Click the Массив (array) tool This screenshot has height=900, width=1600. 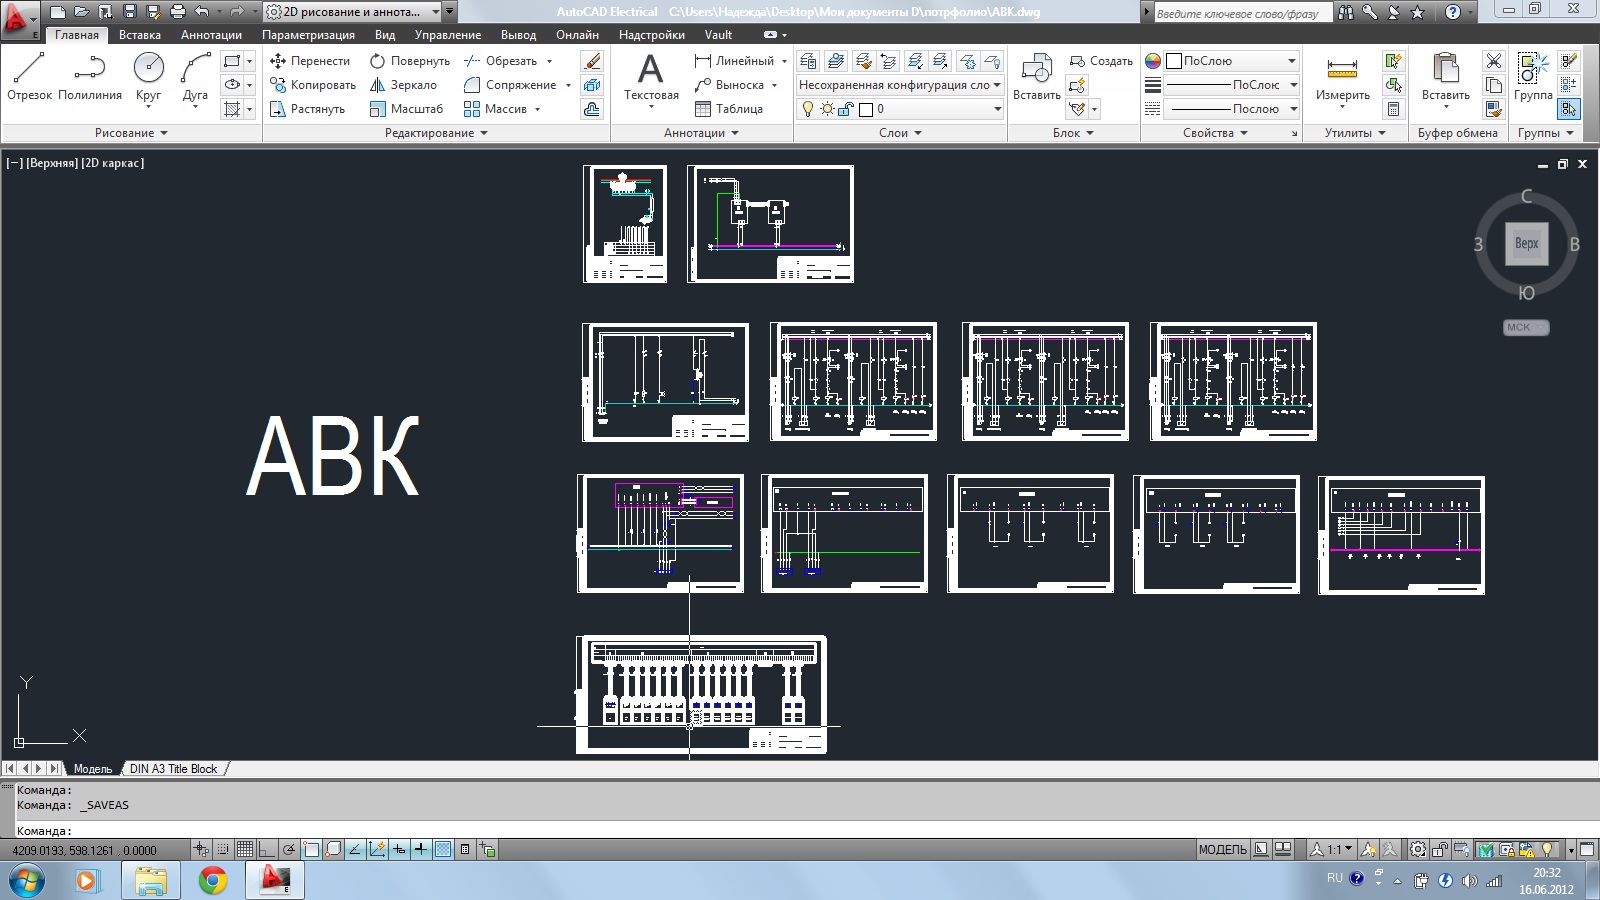496,109
